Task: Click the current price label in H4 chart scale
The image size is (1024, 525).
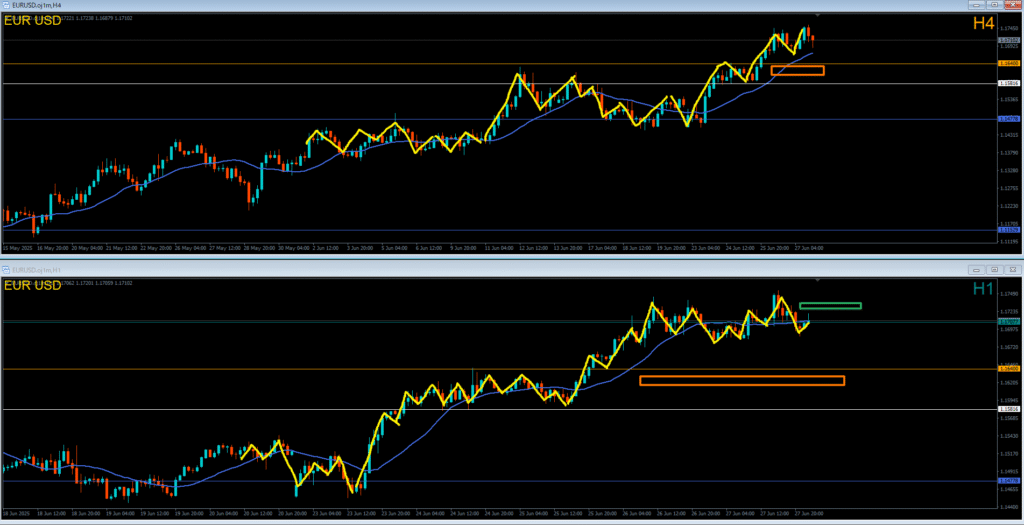Action: click(1009, 40)
